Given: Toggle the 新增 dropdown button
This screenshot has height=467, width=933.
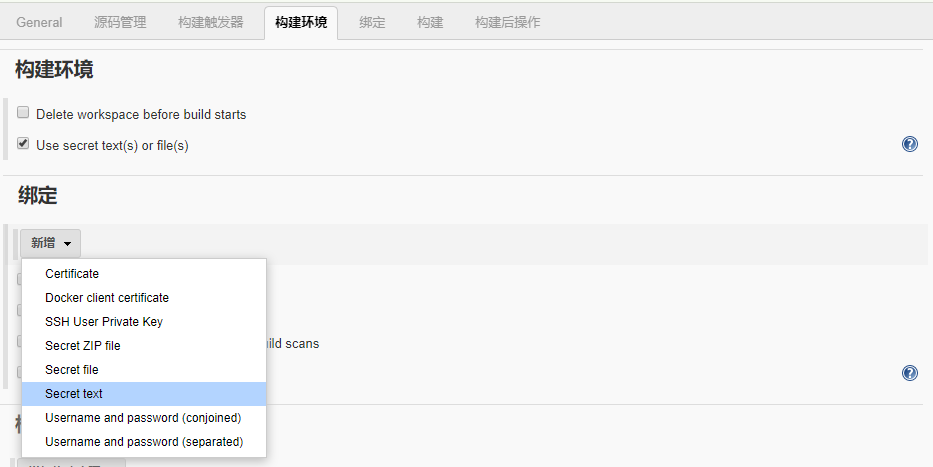Looking at the screenshot, I should click(50, 243).
